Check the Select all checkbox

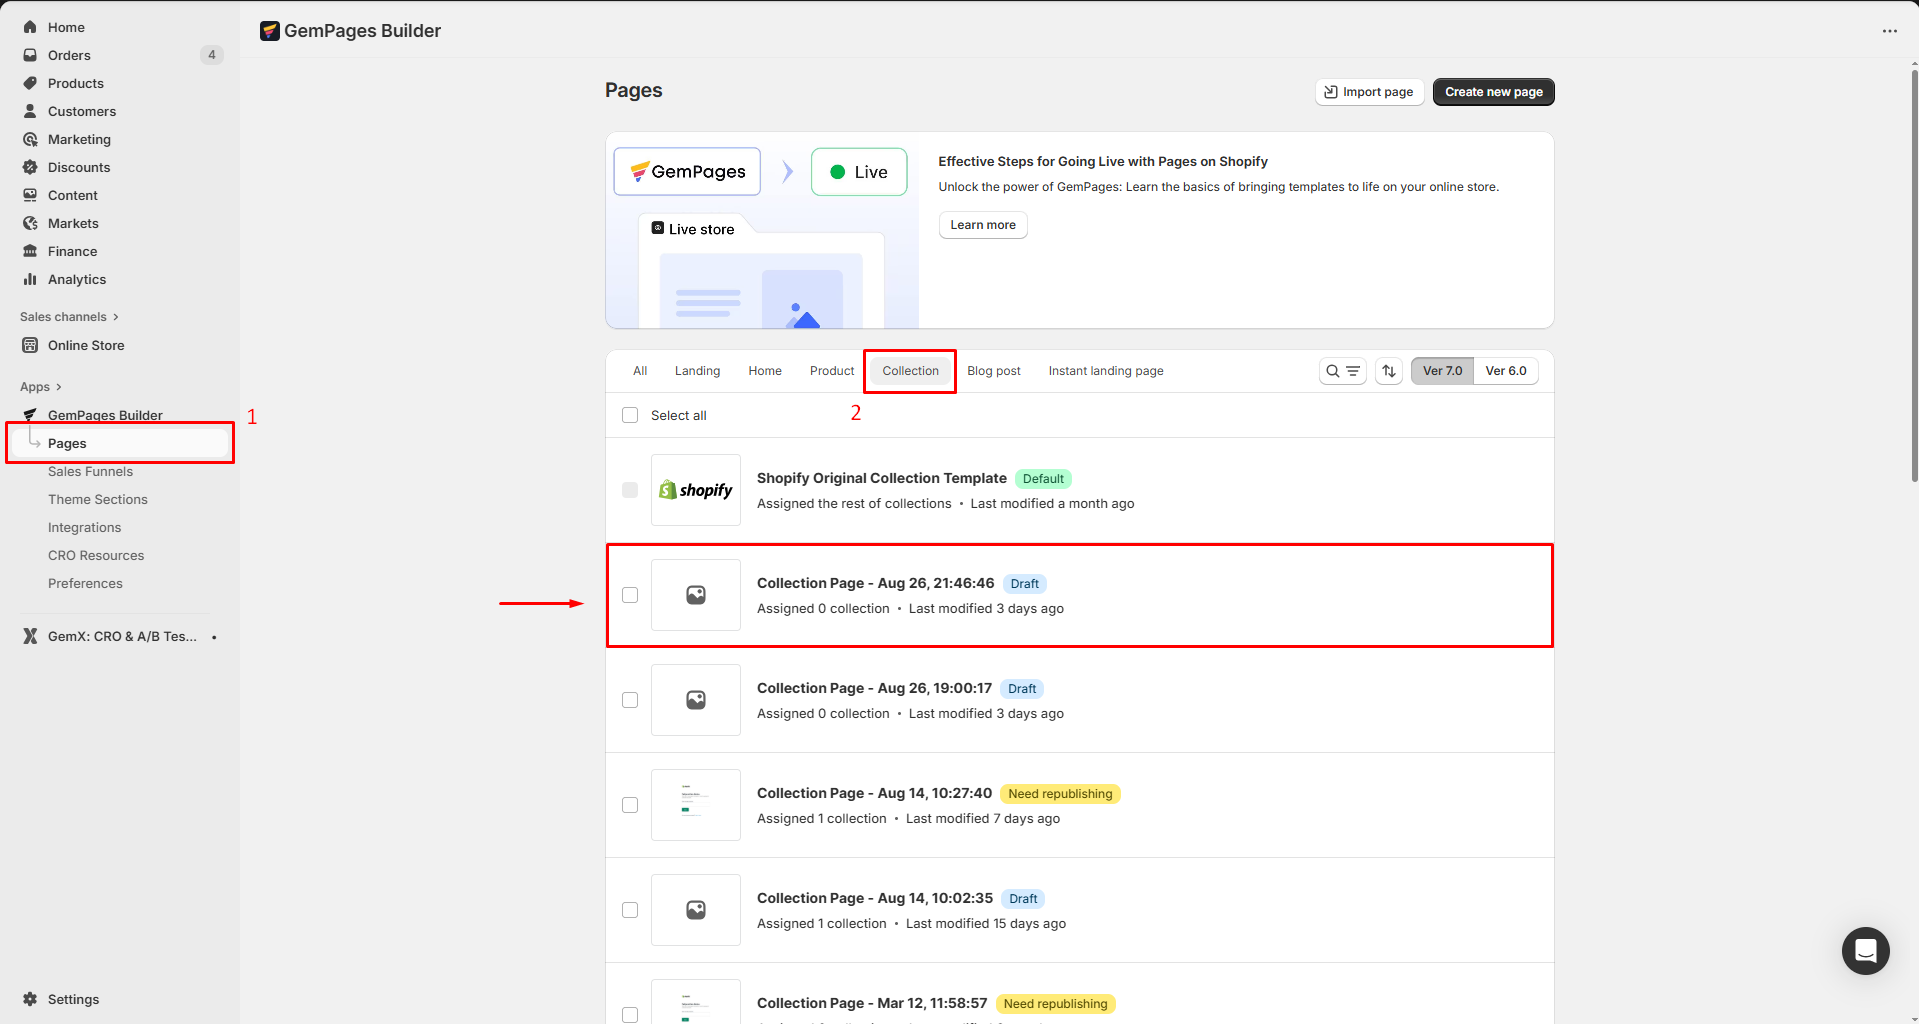(x=630, y=415)
